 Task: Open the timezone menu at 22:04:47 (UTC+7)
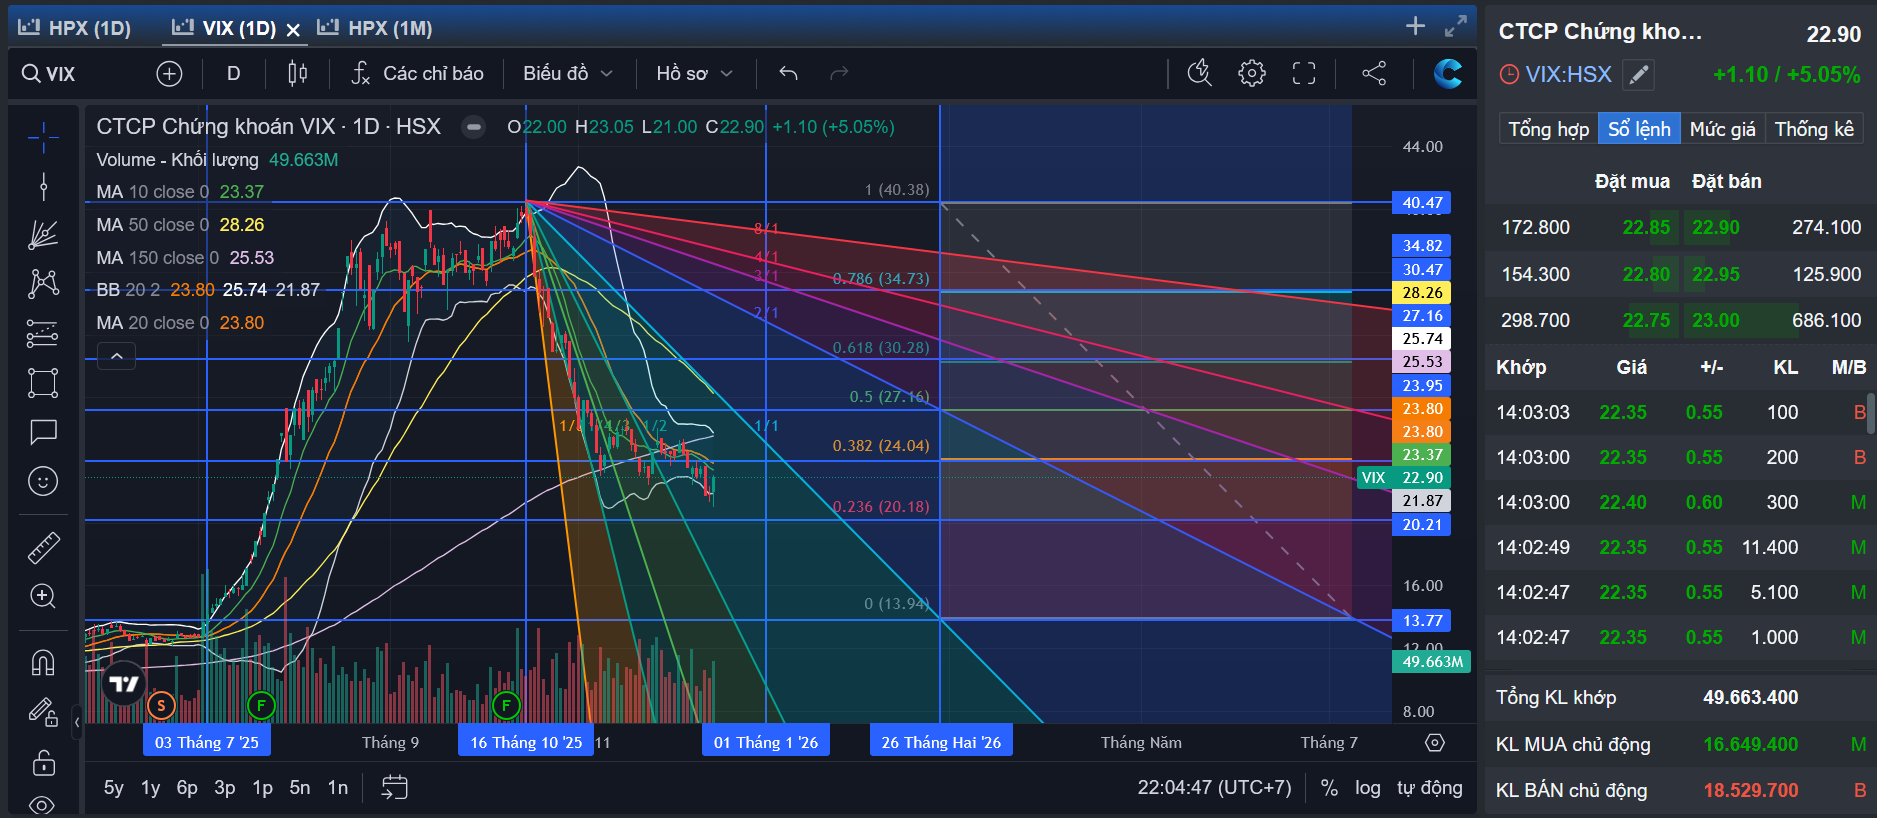coord(1214,788)
